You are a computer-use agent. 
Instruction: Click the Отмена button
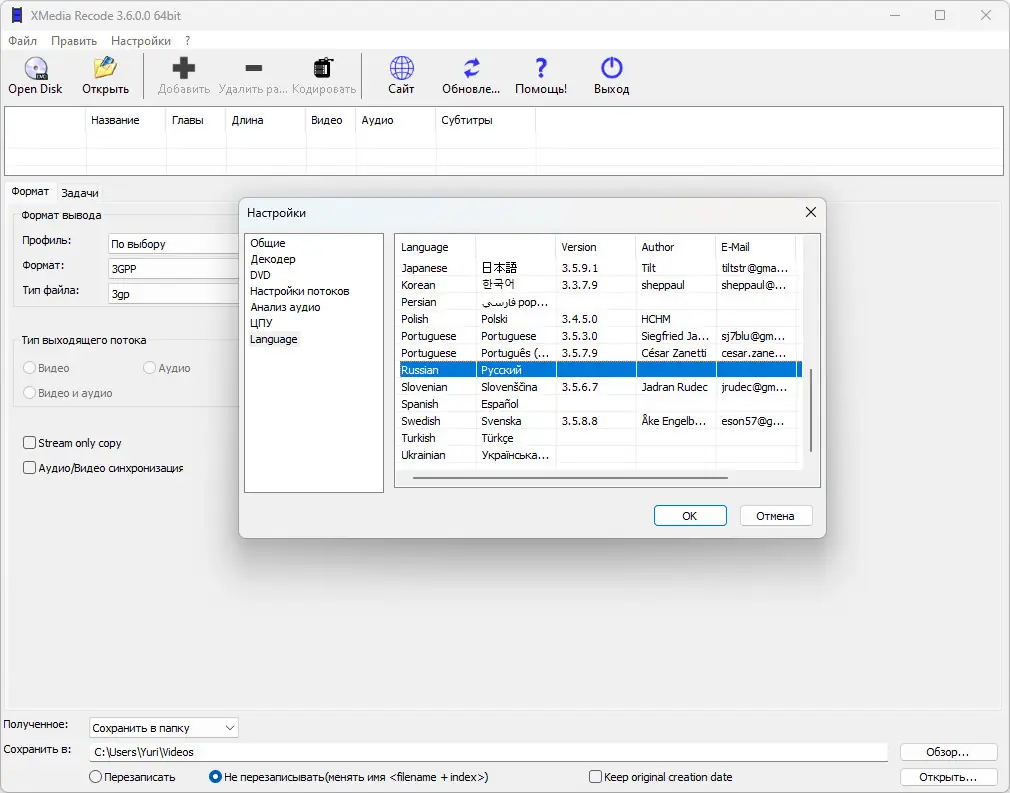[776, 516]
